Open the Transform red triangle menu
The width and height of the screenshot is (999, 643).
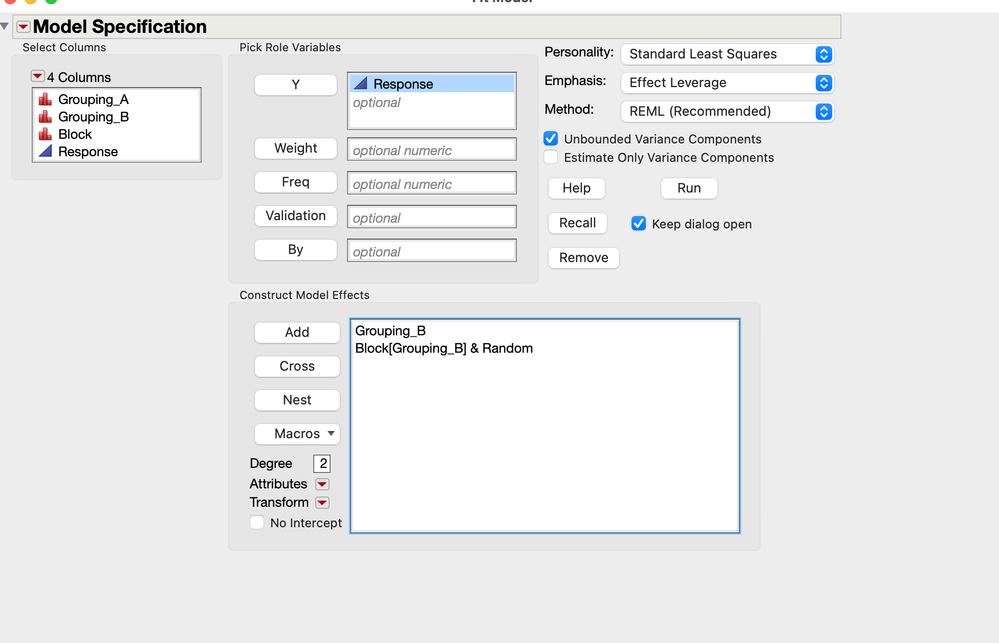coord(322,502)
